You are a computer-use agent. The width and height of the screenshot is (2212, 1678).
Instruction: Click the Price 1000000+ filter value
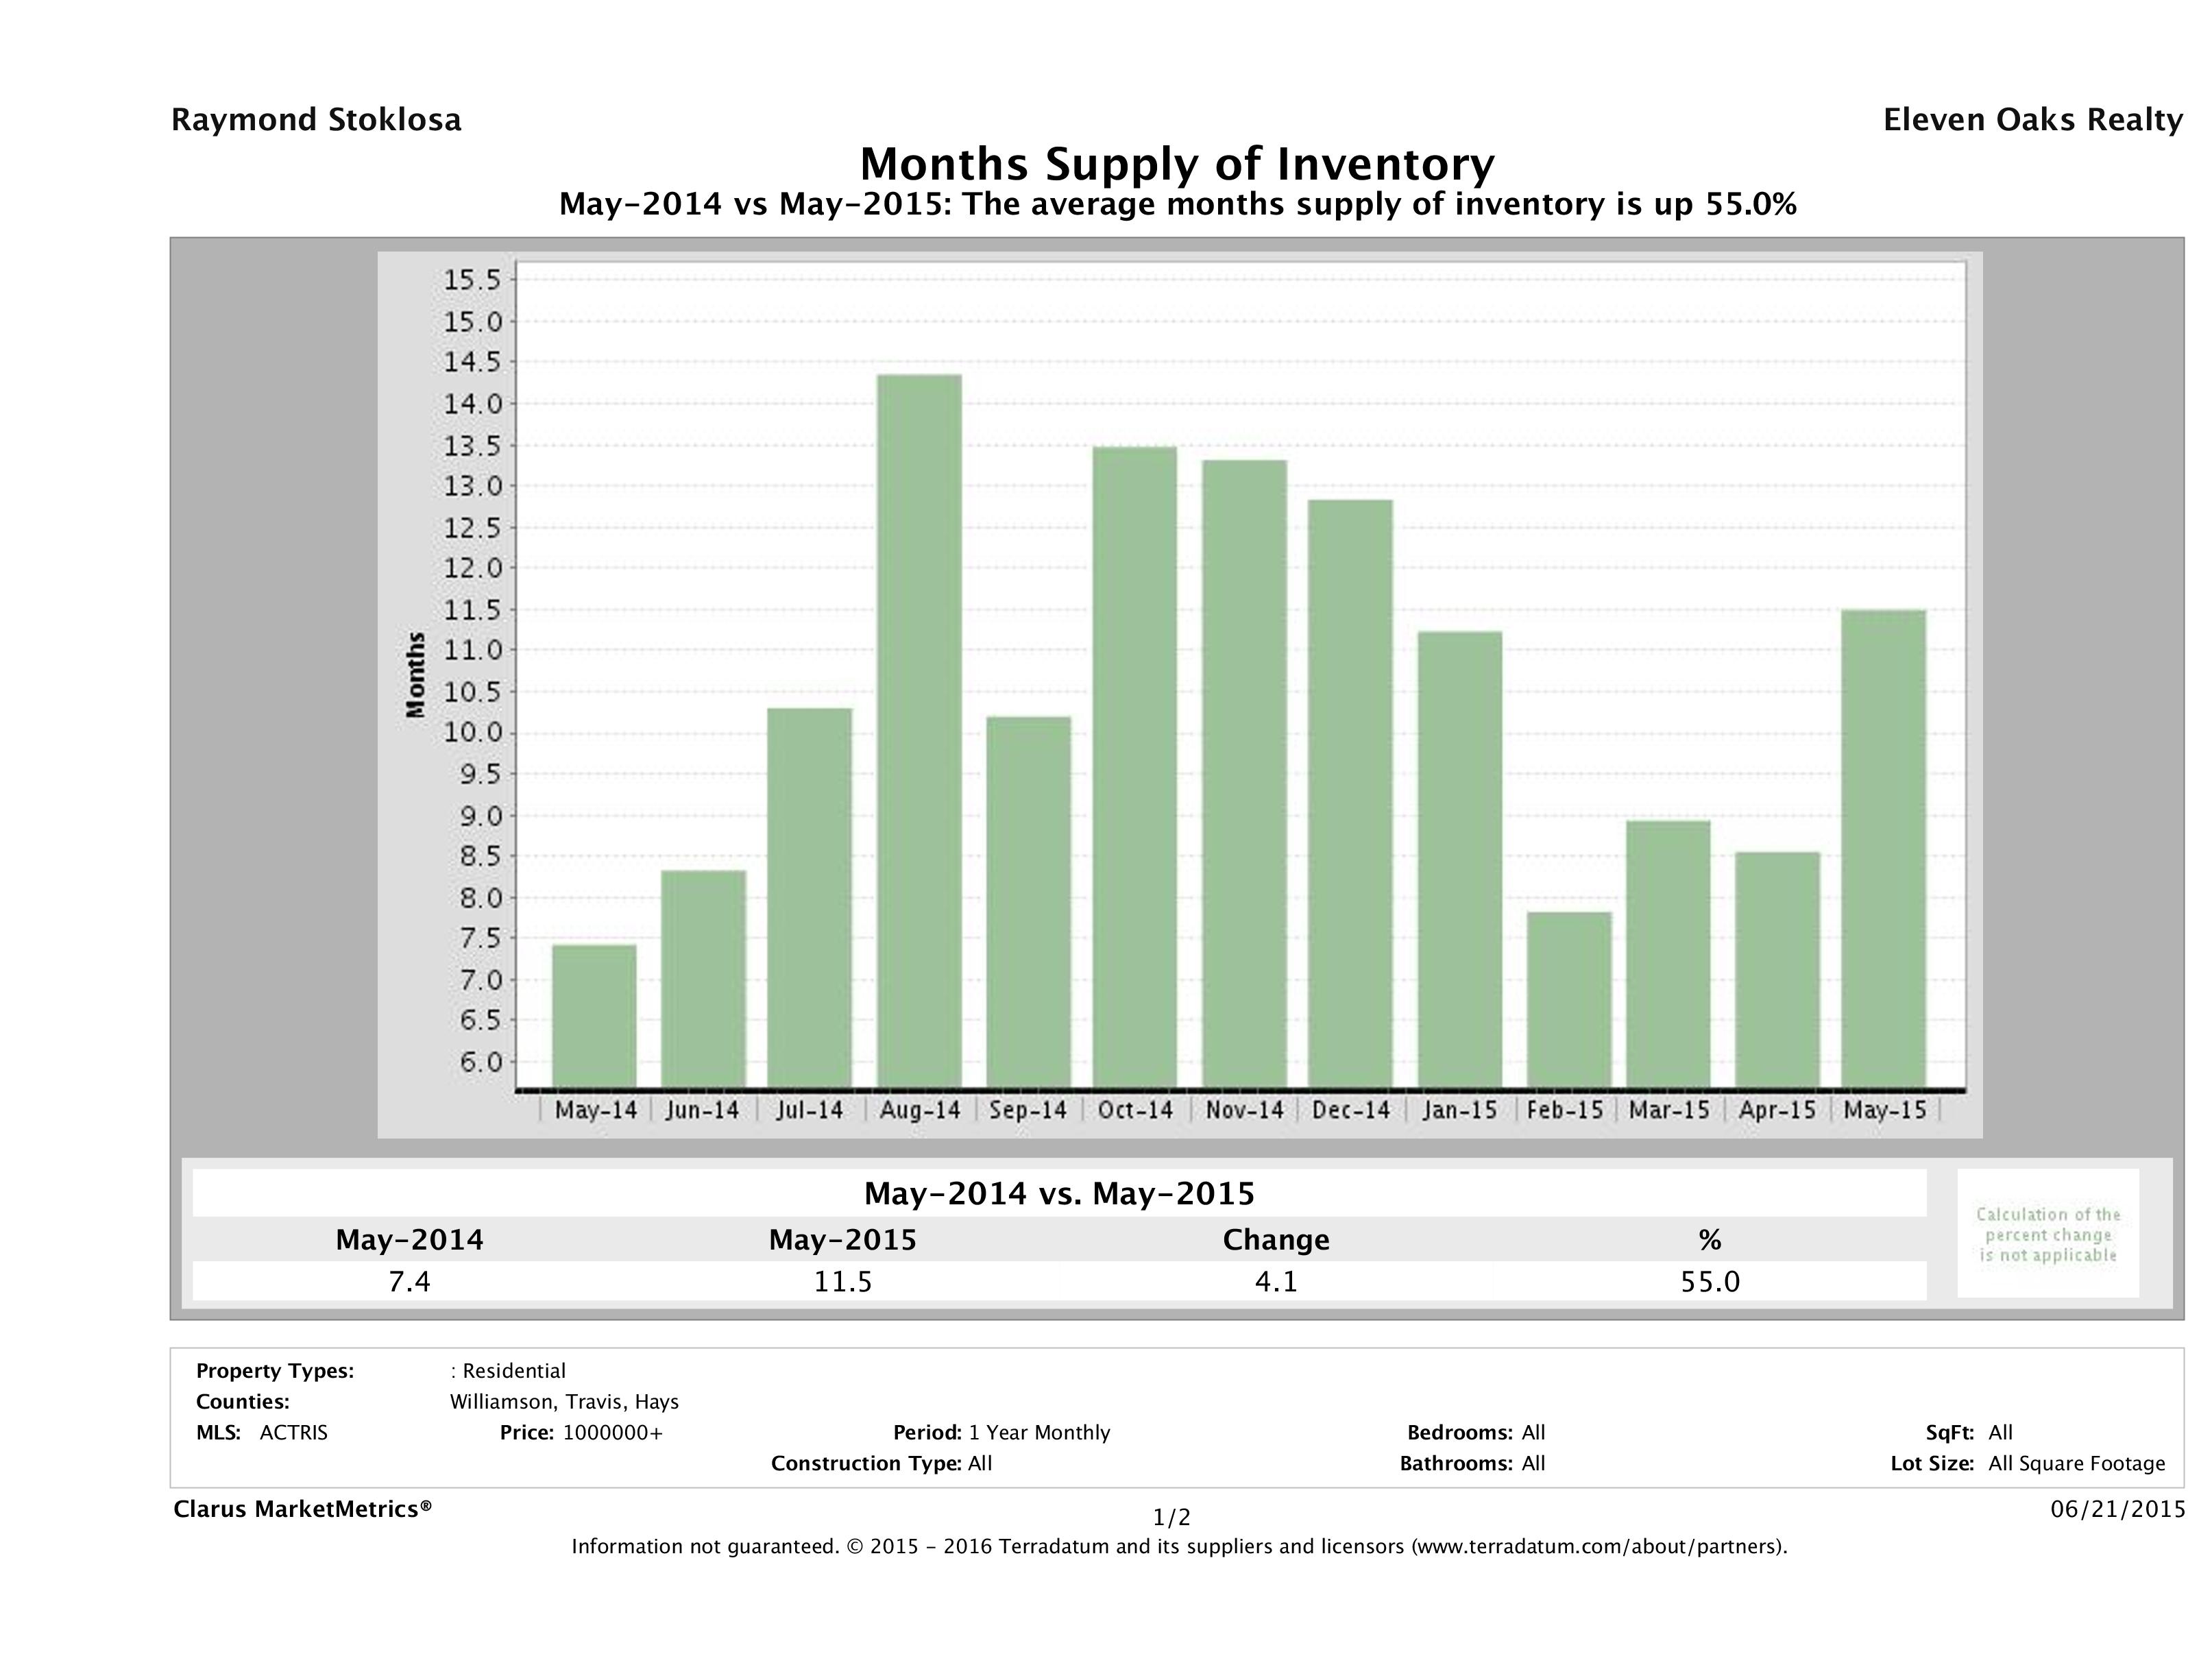coord(612,1433)
